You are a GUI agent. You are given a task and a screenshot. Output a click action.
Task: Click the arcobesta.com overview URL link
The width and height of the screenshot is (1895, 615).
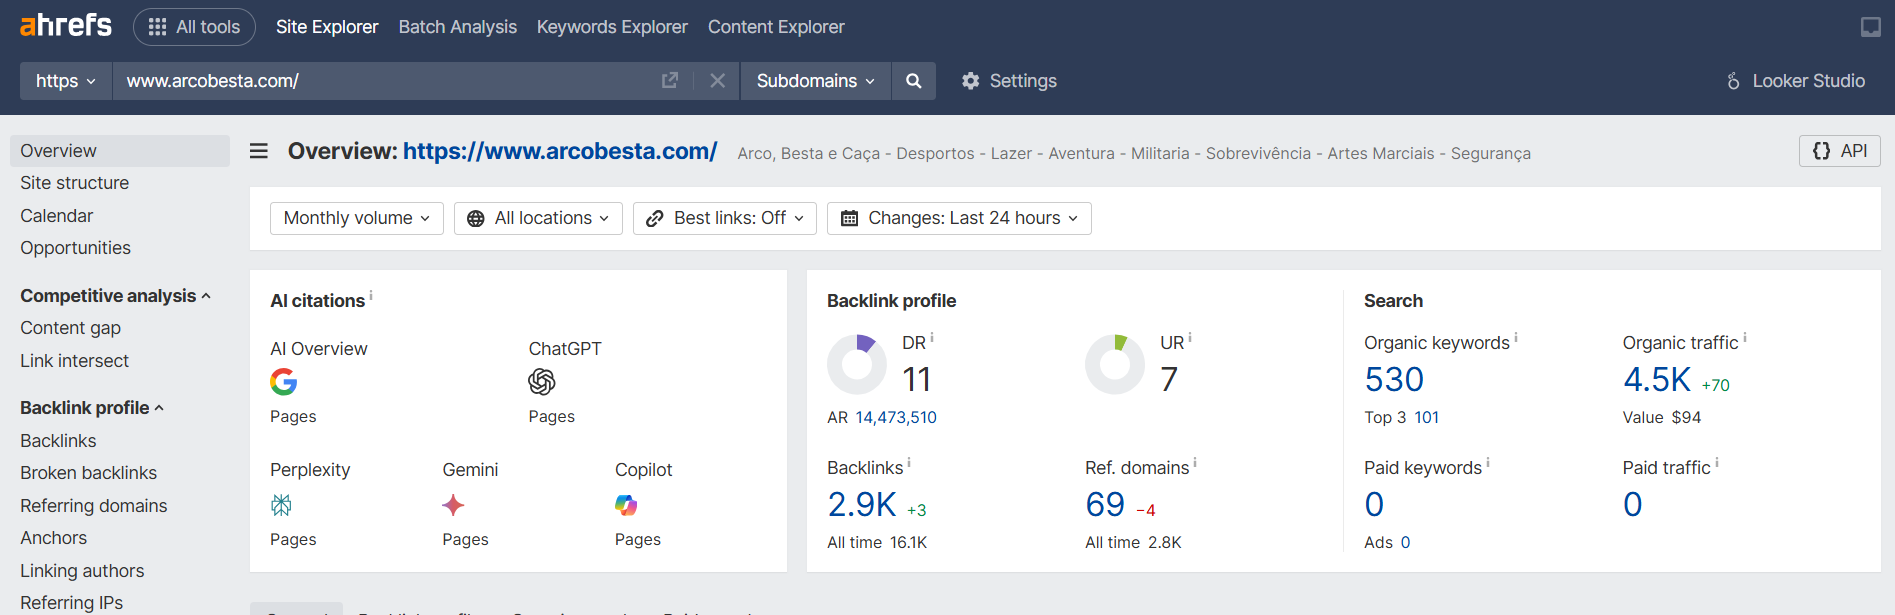point(560,151)
